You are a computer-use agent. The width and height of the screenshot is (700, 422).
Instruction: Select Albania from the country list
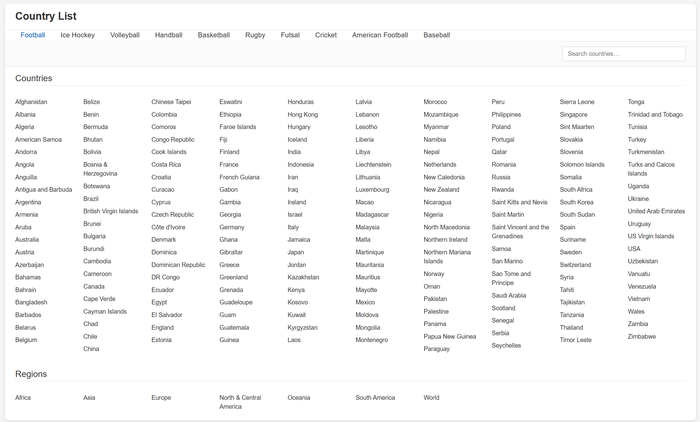tap(25, 114)
